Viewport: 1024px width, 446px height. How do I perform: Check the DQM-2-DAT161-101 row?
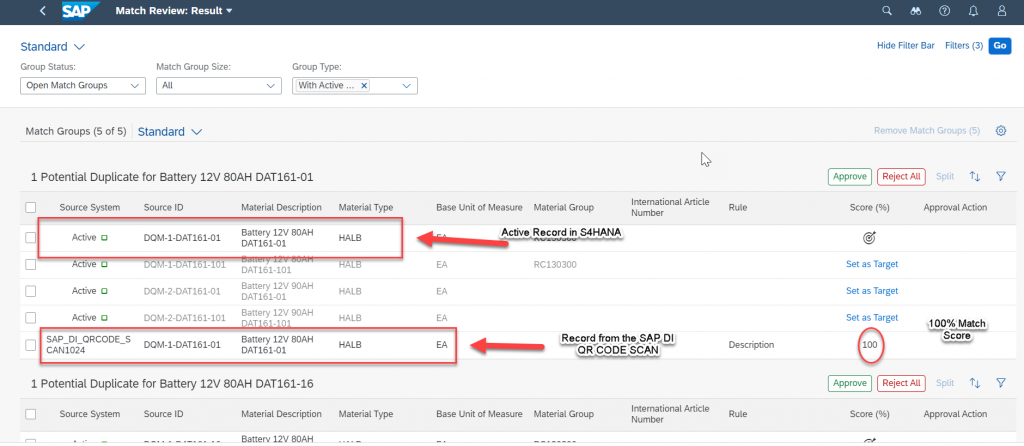[x=31, y=318]
